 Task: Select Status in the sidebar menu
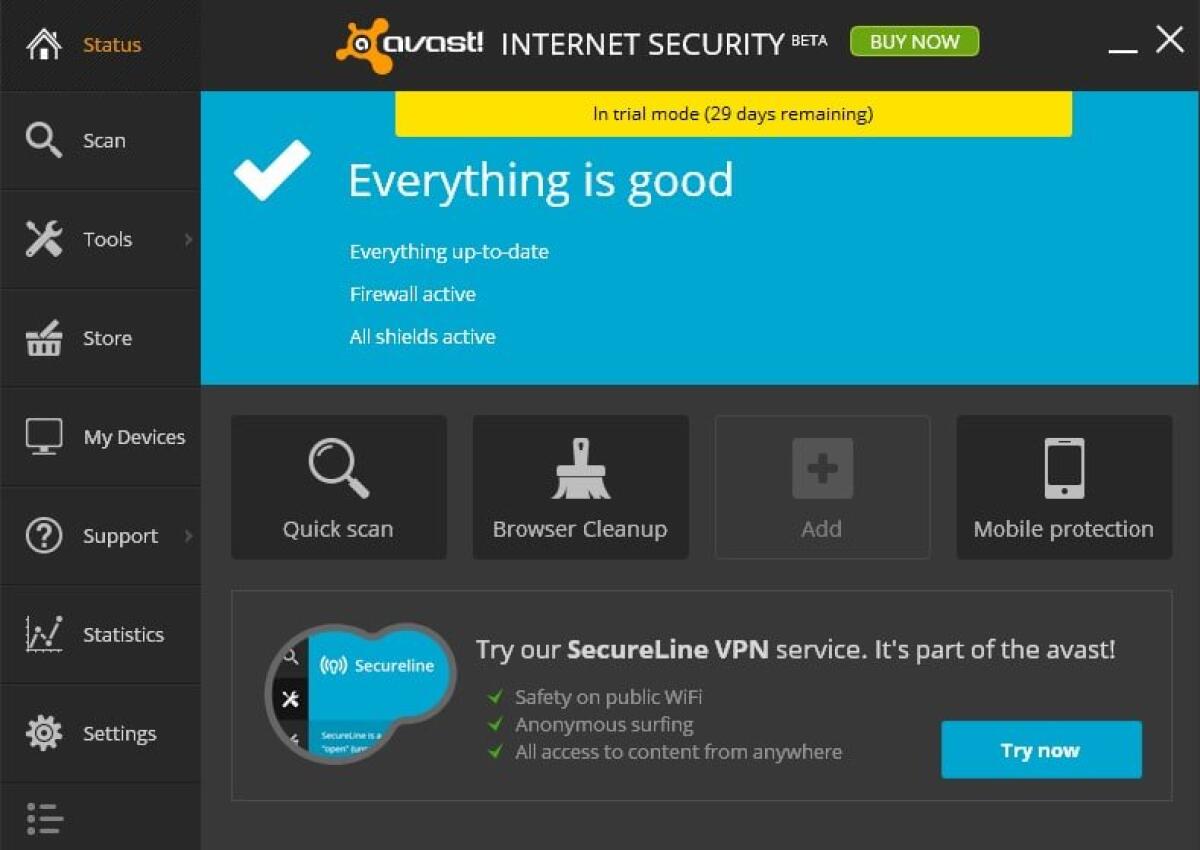point(111,44)
